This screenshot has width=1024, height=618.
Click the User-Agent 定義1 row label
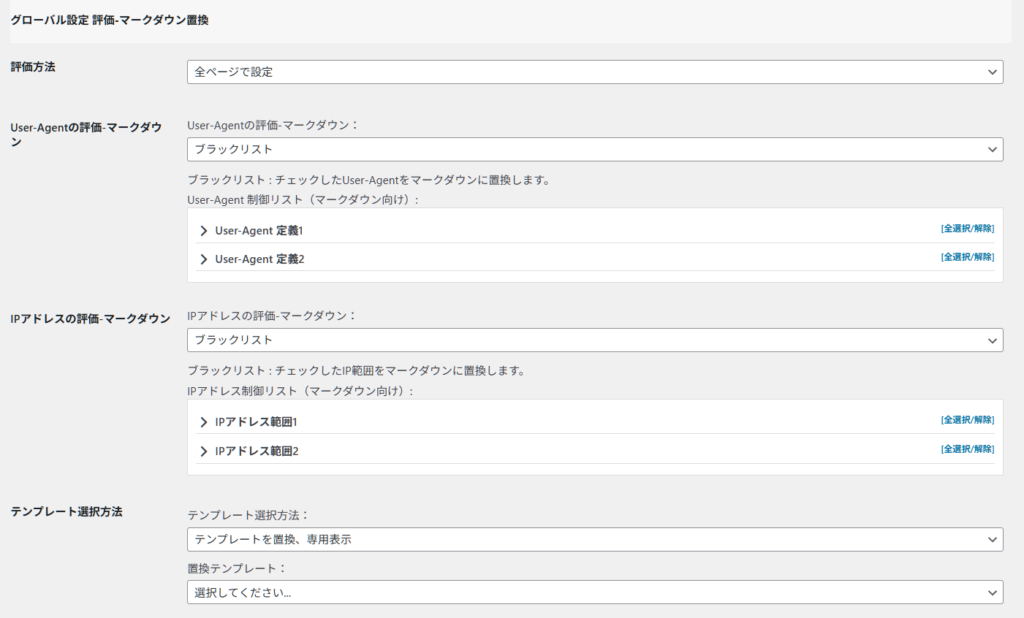(259, 230)
